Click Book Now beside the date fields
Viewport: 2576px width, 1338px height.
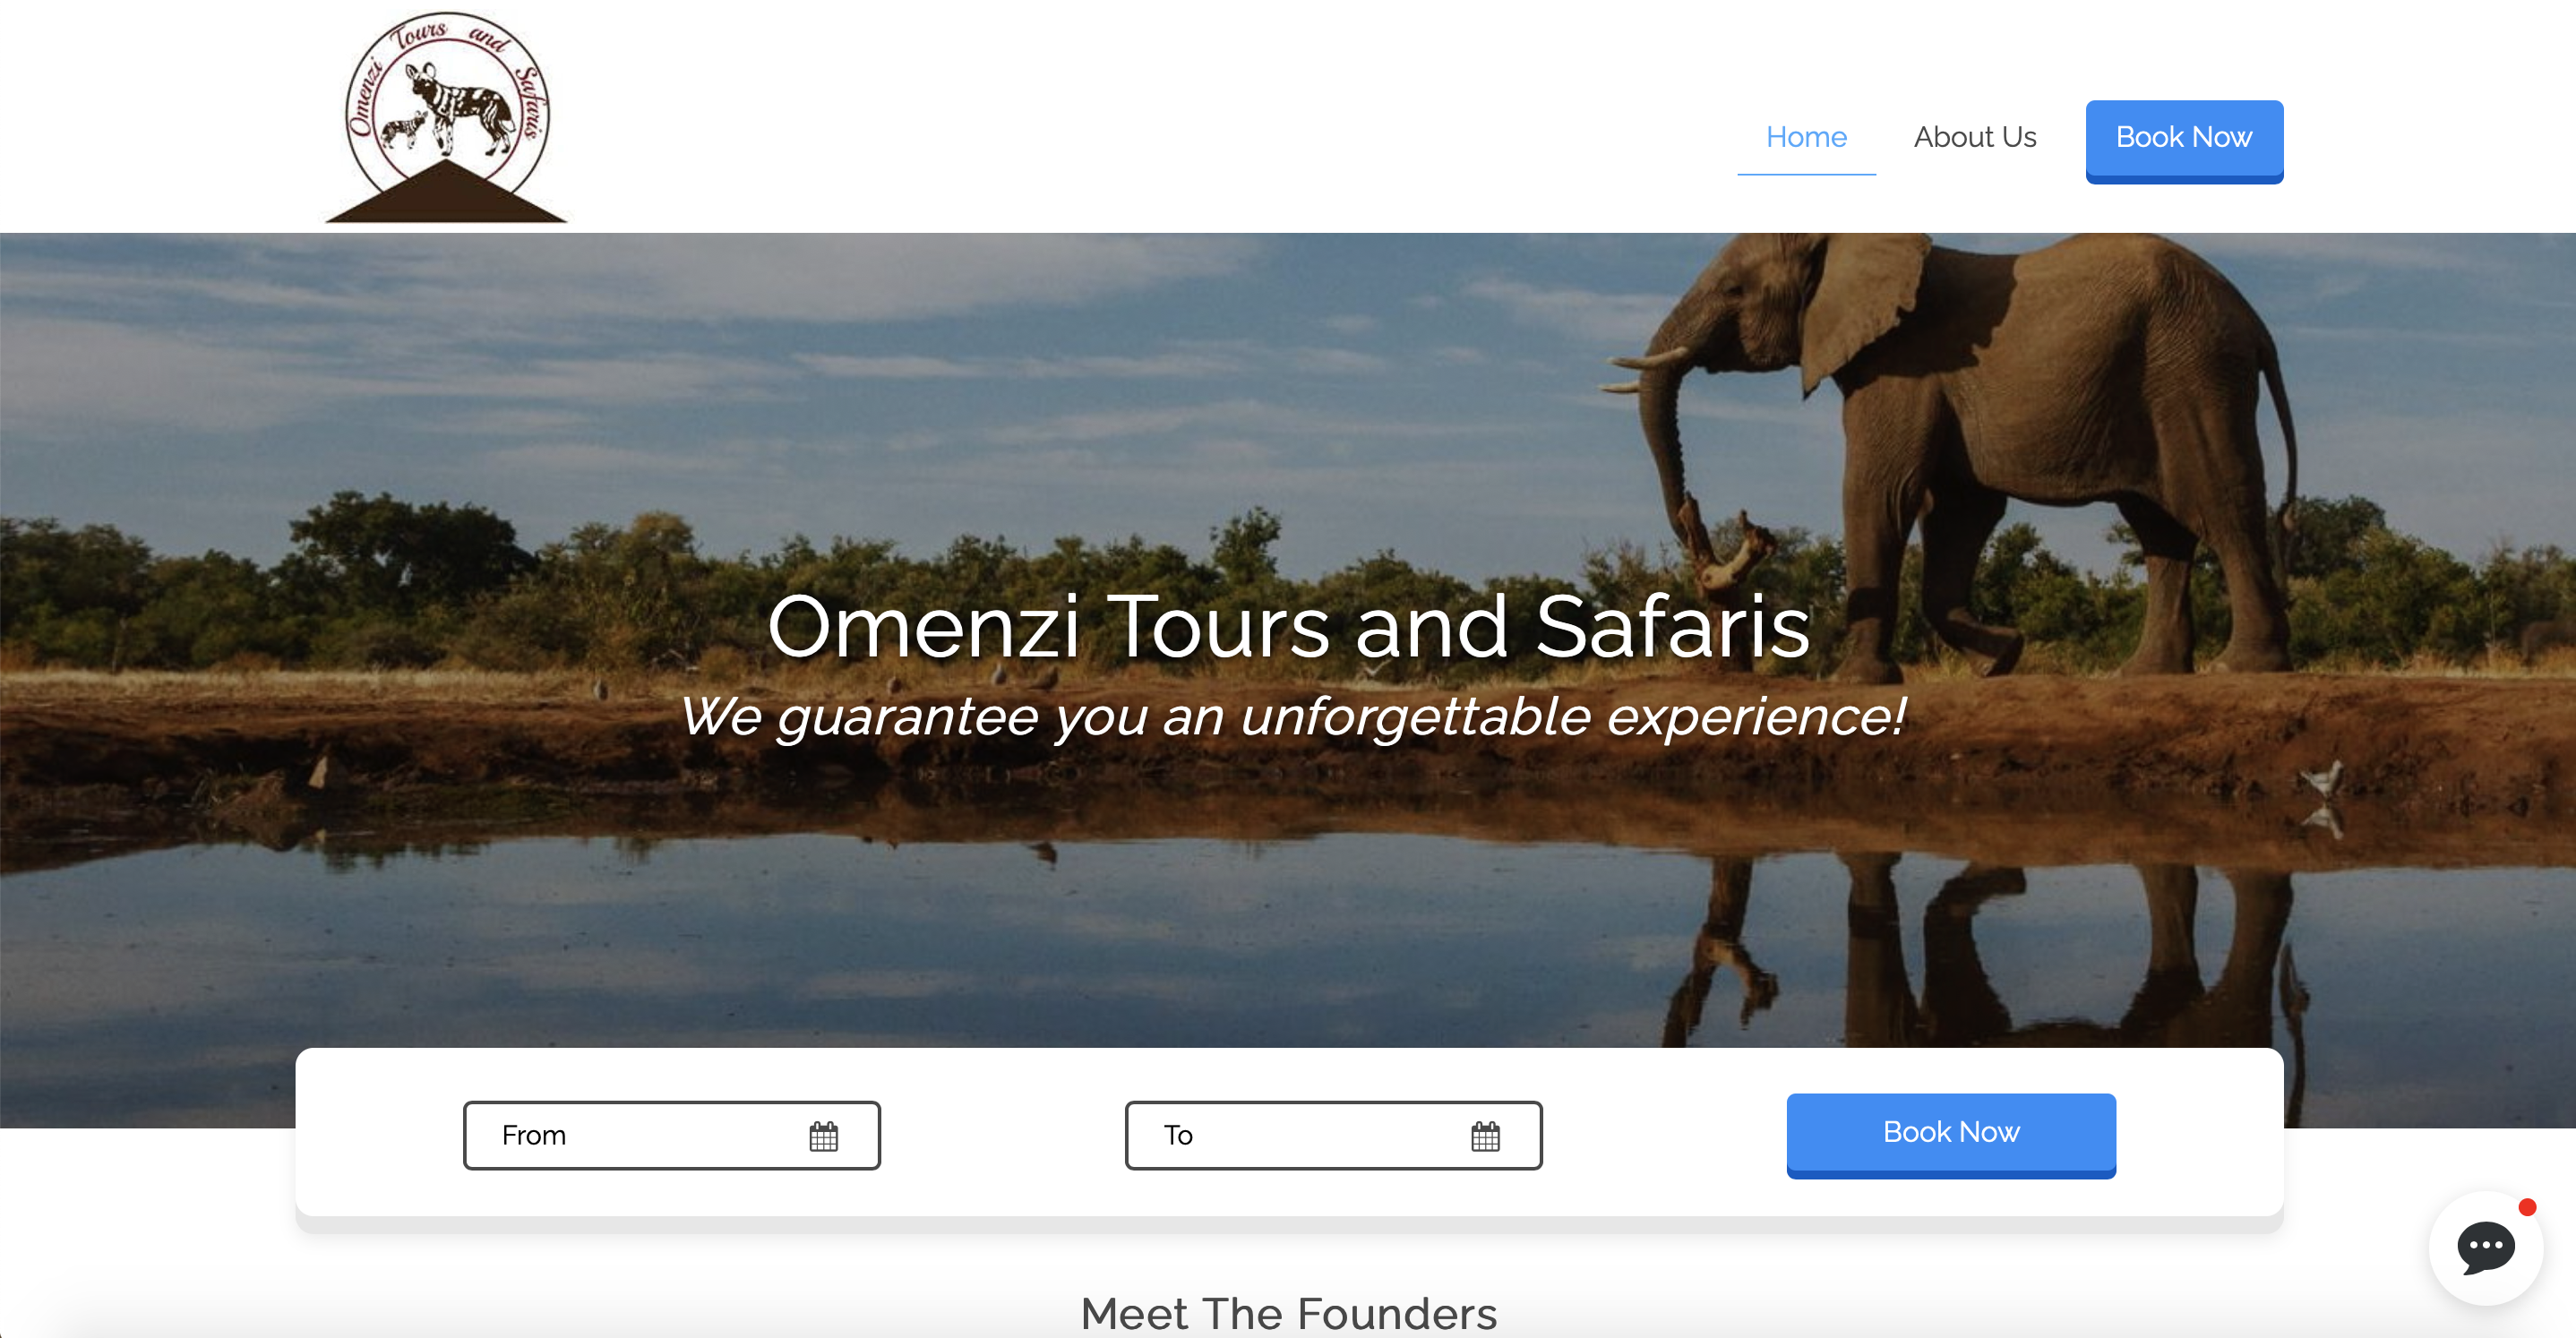coord(1951,1135)
